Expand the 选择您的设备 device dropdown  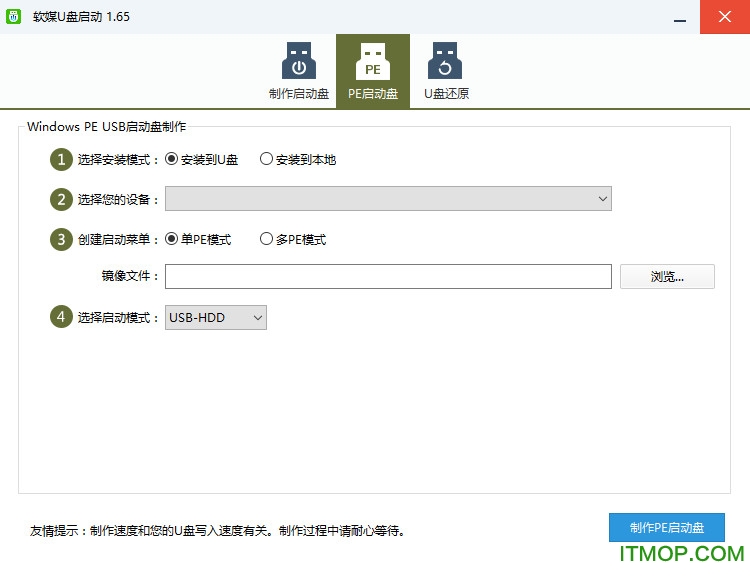(388, 199)
